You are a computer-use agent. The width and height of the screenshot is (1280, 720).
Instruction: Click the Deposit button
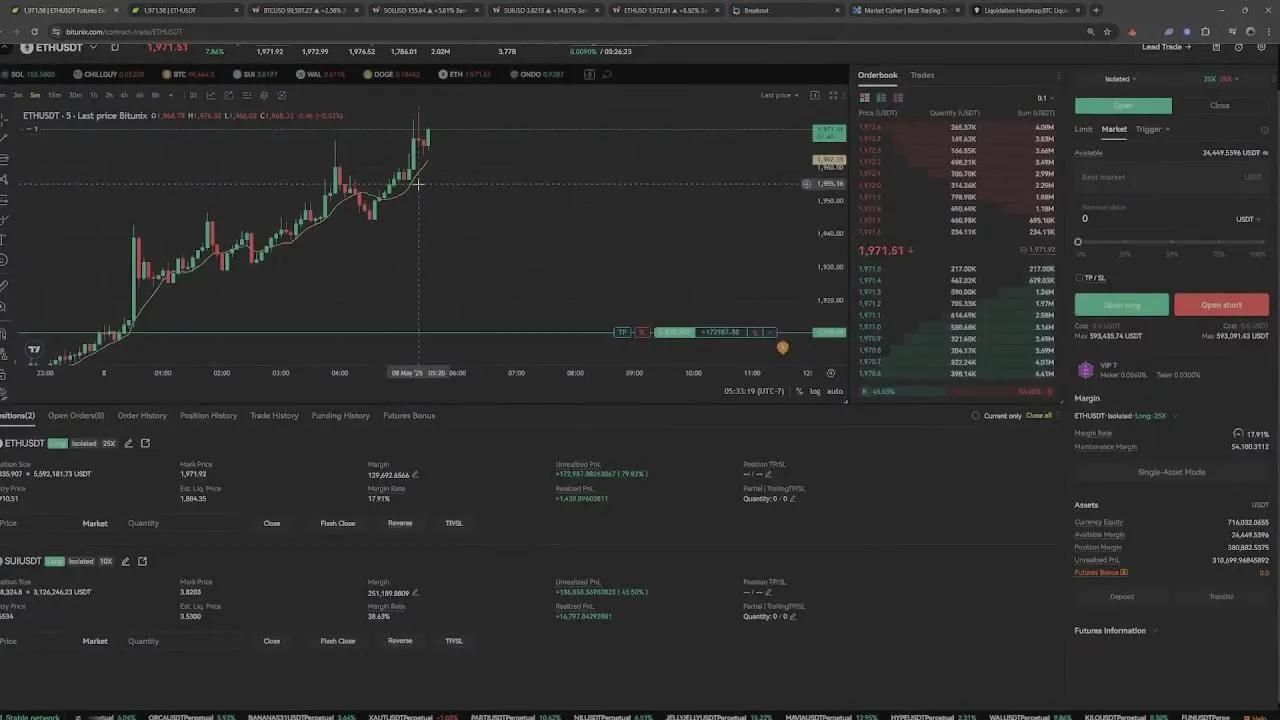pyautogui.click(x=1122, y=597)
